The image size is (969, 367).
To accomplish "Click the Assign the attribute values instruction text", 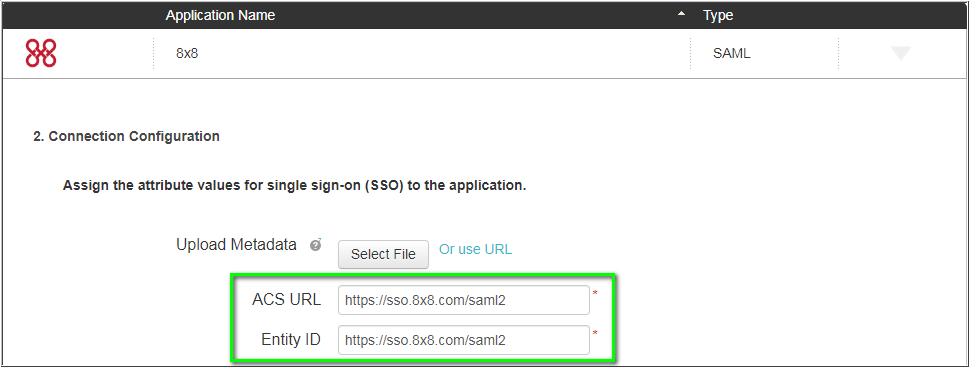I will click(294, 185).
